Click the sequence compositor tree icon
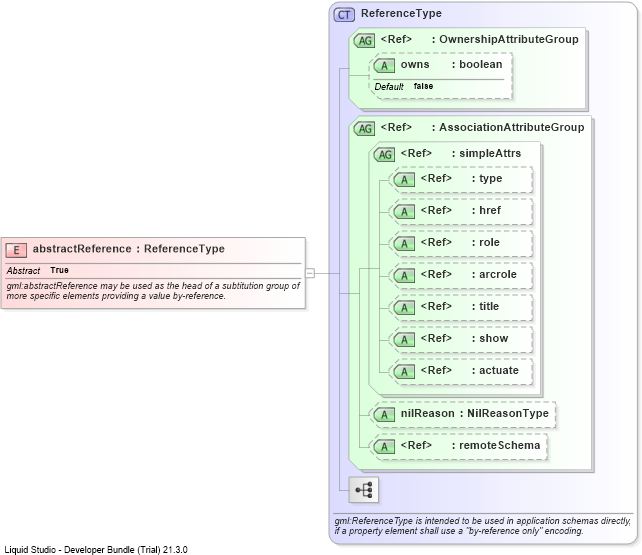The width and height of the screenshot is (642, 555). 364,490
